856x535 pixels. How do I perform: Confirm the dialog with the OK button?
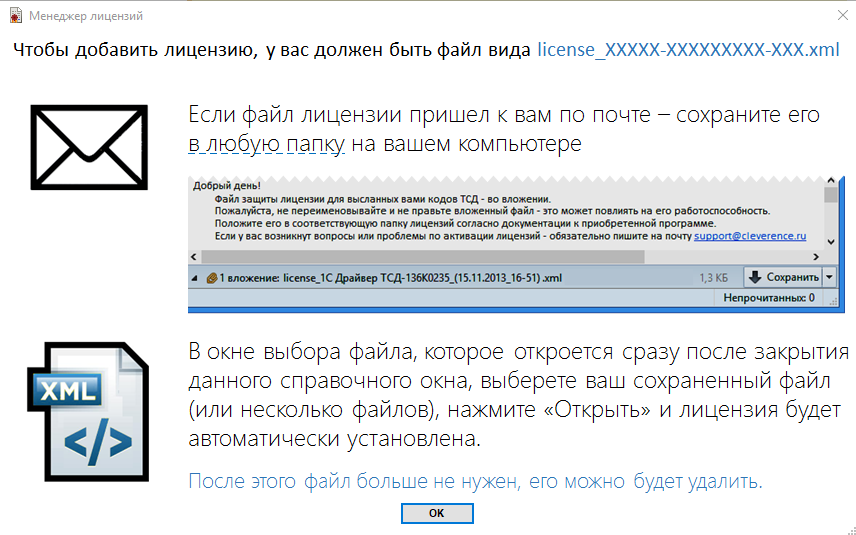tap(437, 513)
